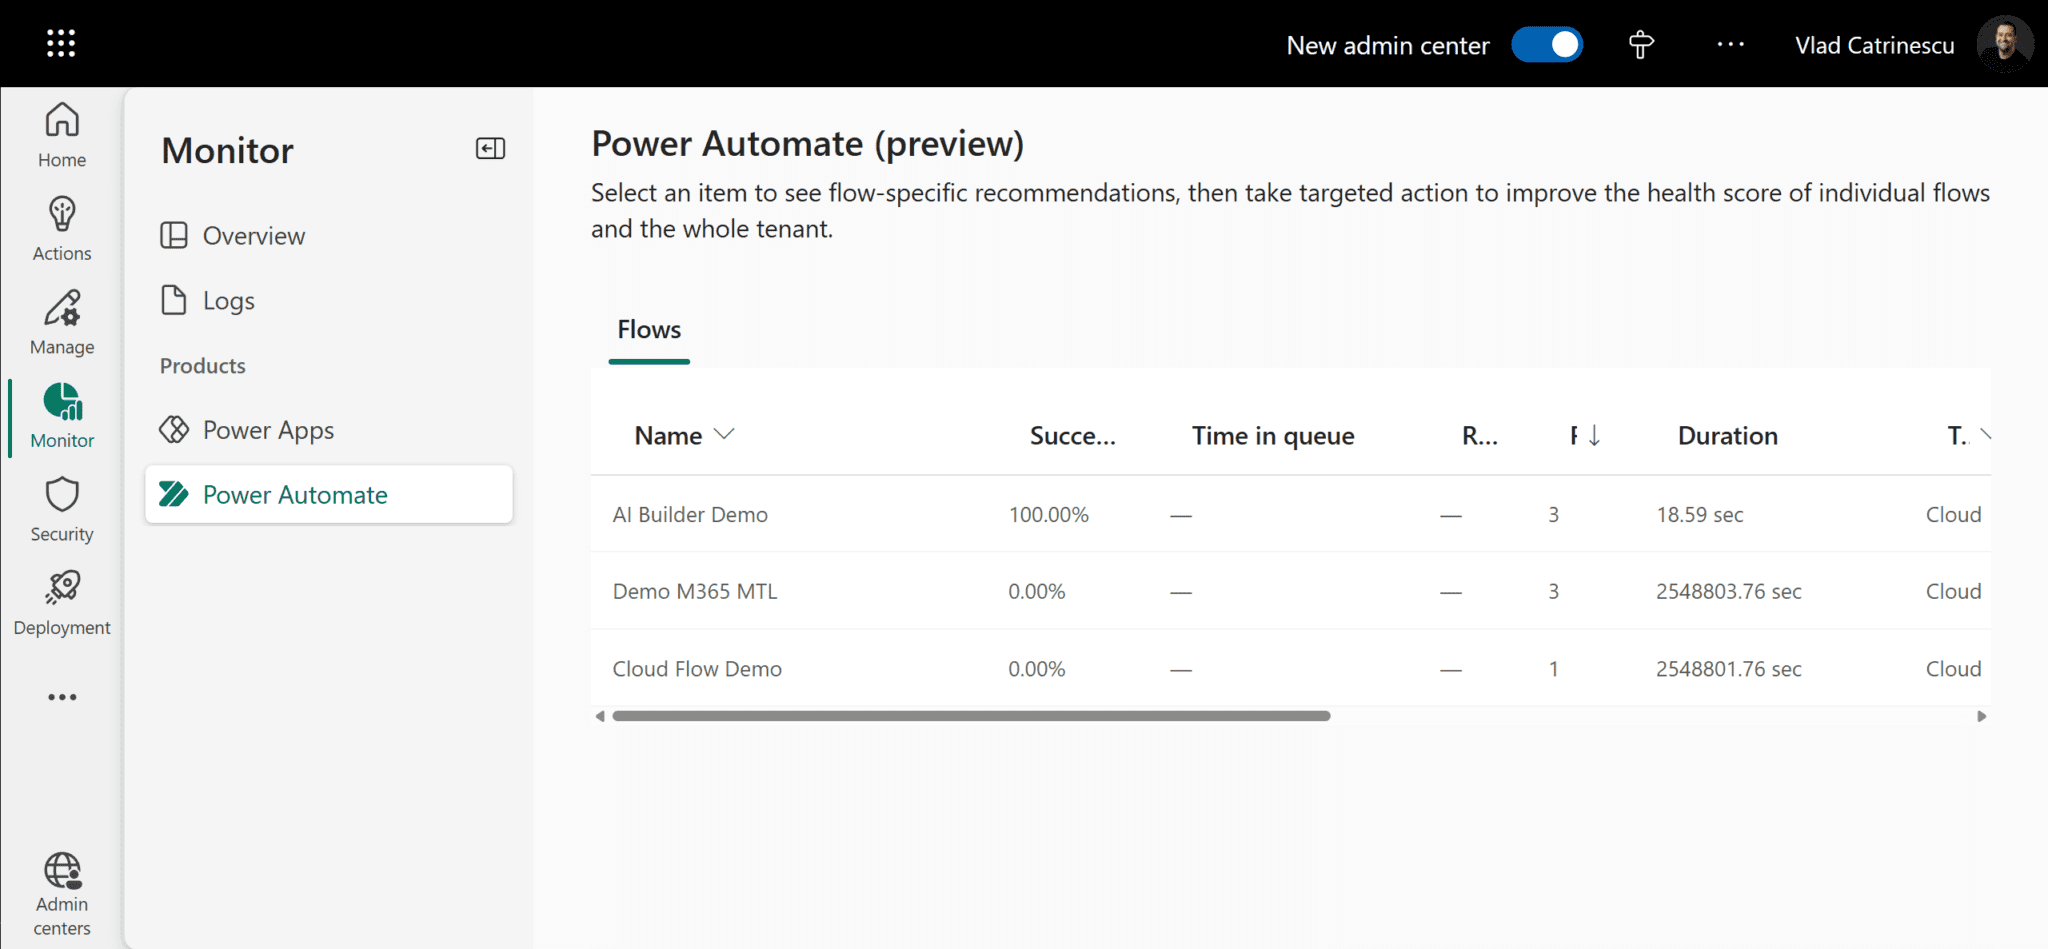Select the Manage icon in left navigation
The image size is (2048, 949).
[61, 320]
